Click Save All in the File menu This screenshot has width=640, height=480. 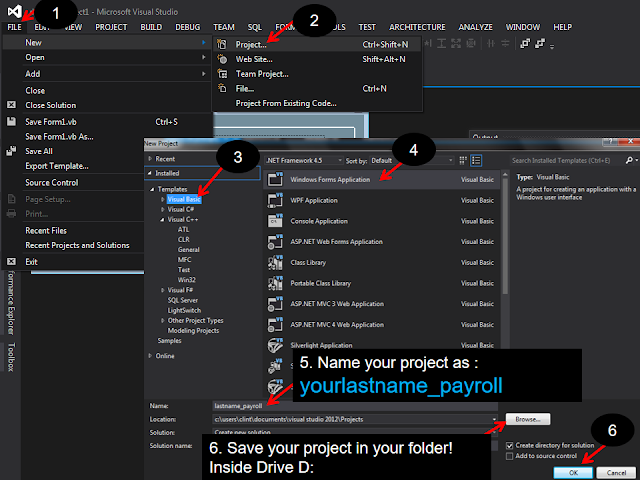[x=39, y=151]
